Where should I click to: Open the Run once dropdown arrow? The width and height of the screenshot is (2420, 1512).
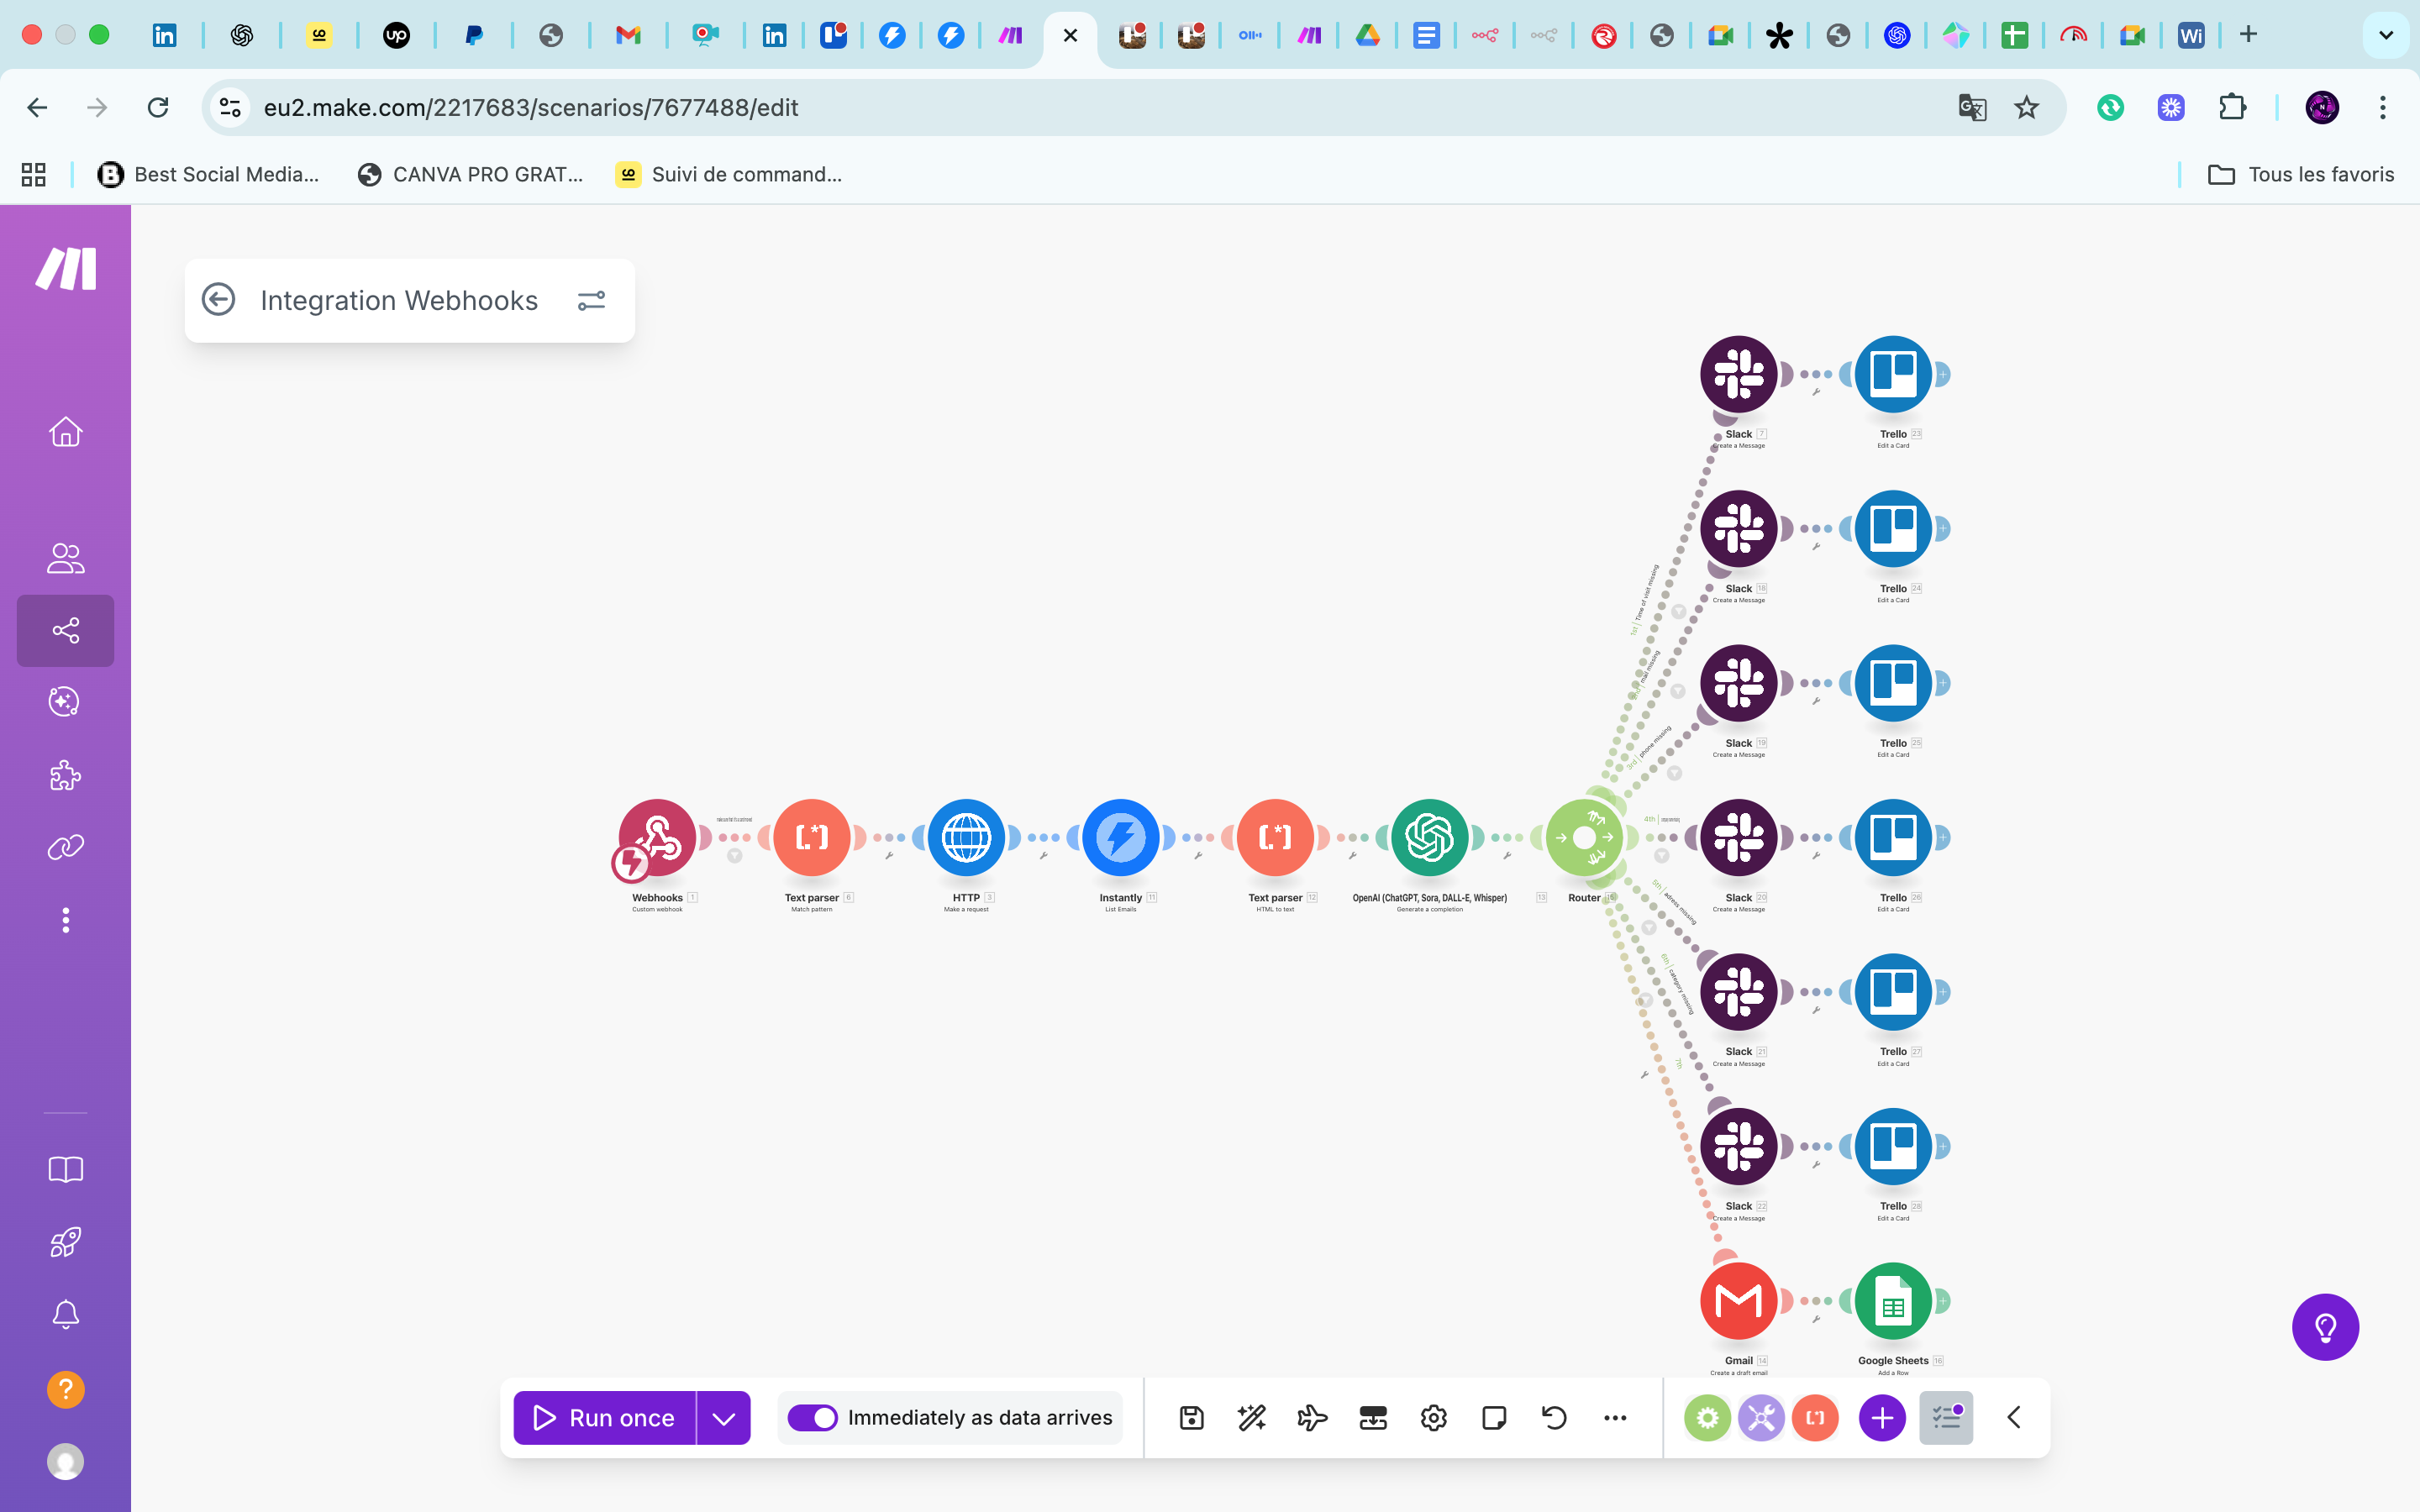724,1417
